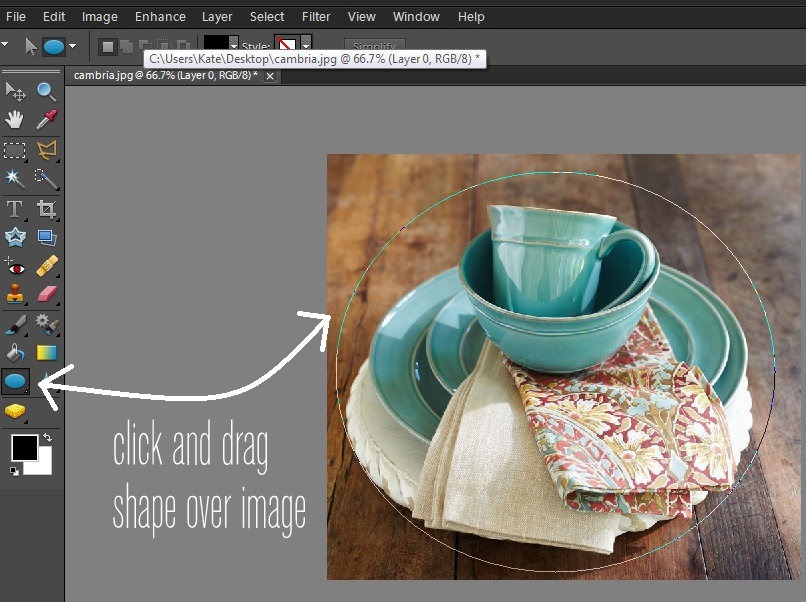Reset default foreground and background colors
This screenshot has width=806, height=602.
[x=14, y=470]
